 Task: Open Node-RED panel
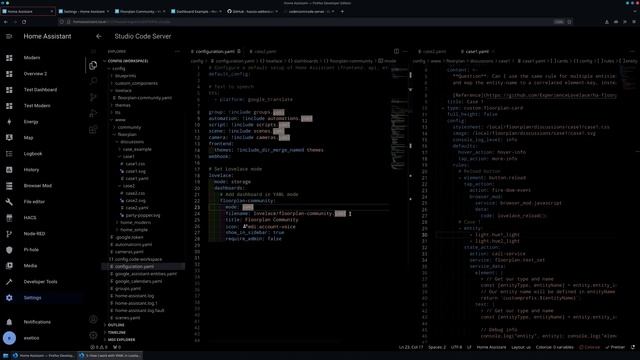(34, 234)
